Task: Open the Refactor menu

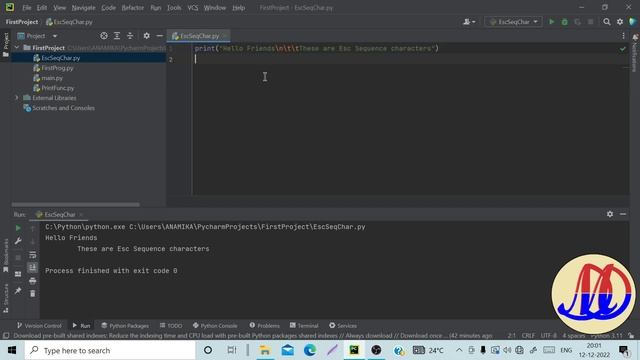Action: point(133,7)
